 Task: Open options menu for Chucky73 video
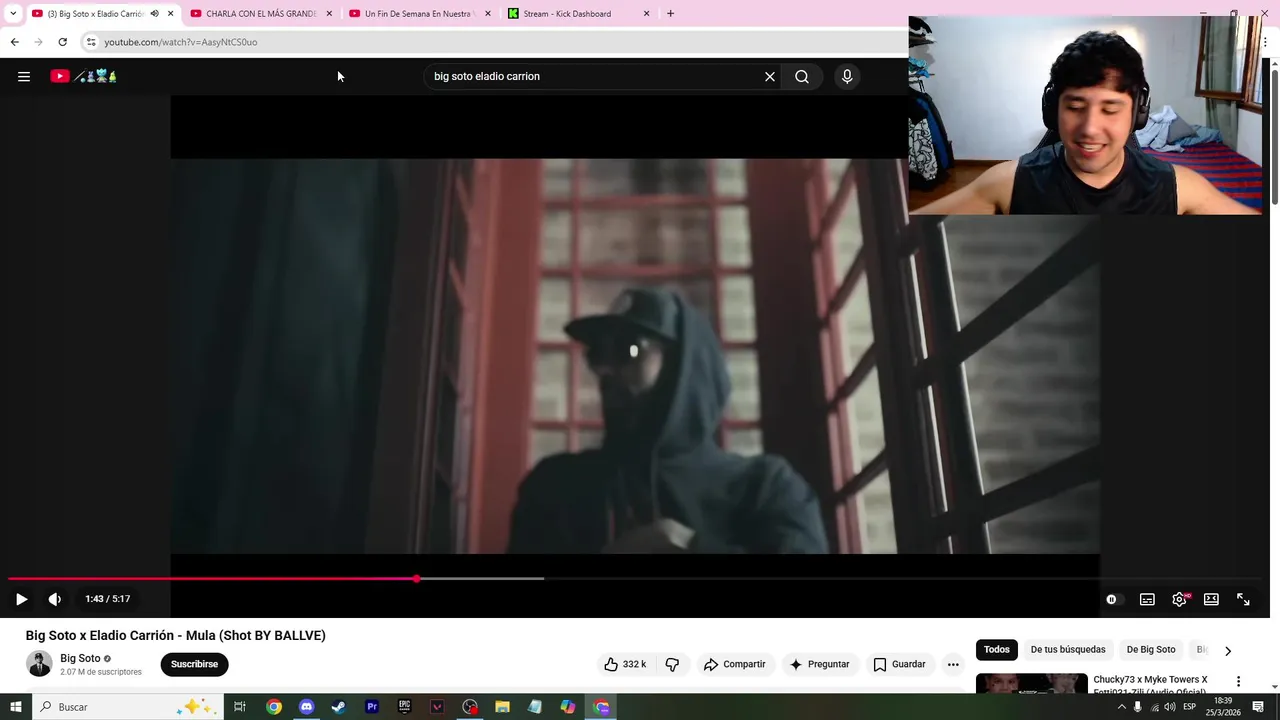coord(1238,681)
